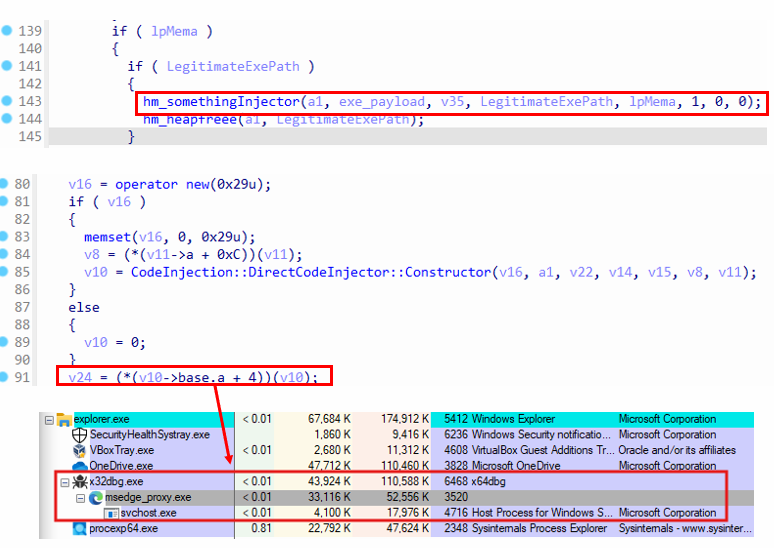Click PID 3520 cell of msedge_proxy
The height and width of the screenshot is (548, 774).
(455, 497)
